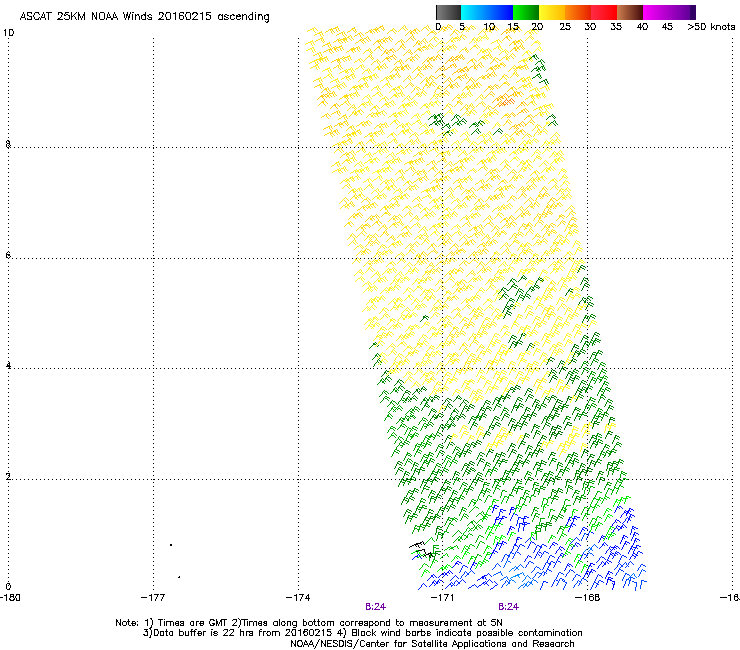
Task: Click the latitude label '4' on the left axis
Action: [8, 365]
